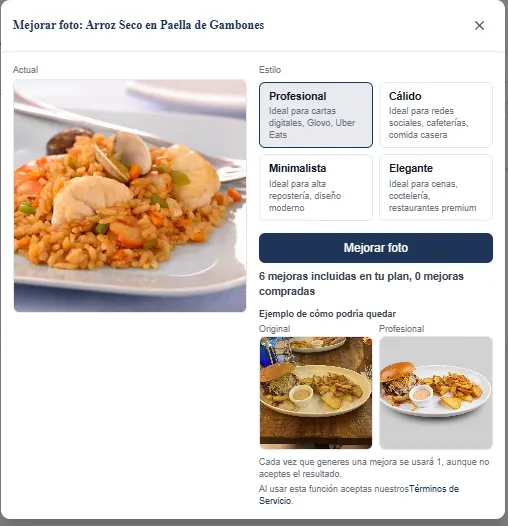Select the Profesional style card
This screenshot has width=508, height=526.
pos(316,115)
